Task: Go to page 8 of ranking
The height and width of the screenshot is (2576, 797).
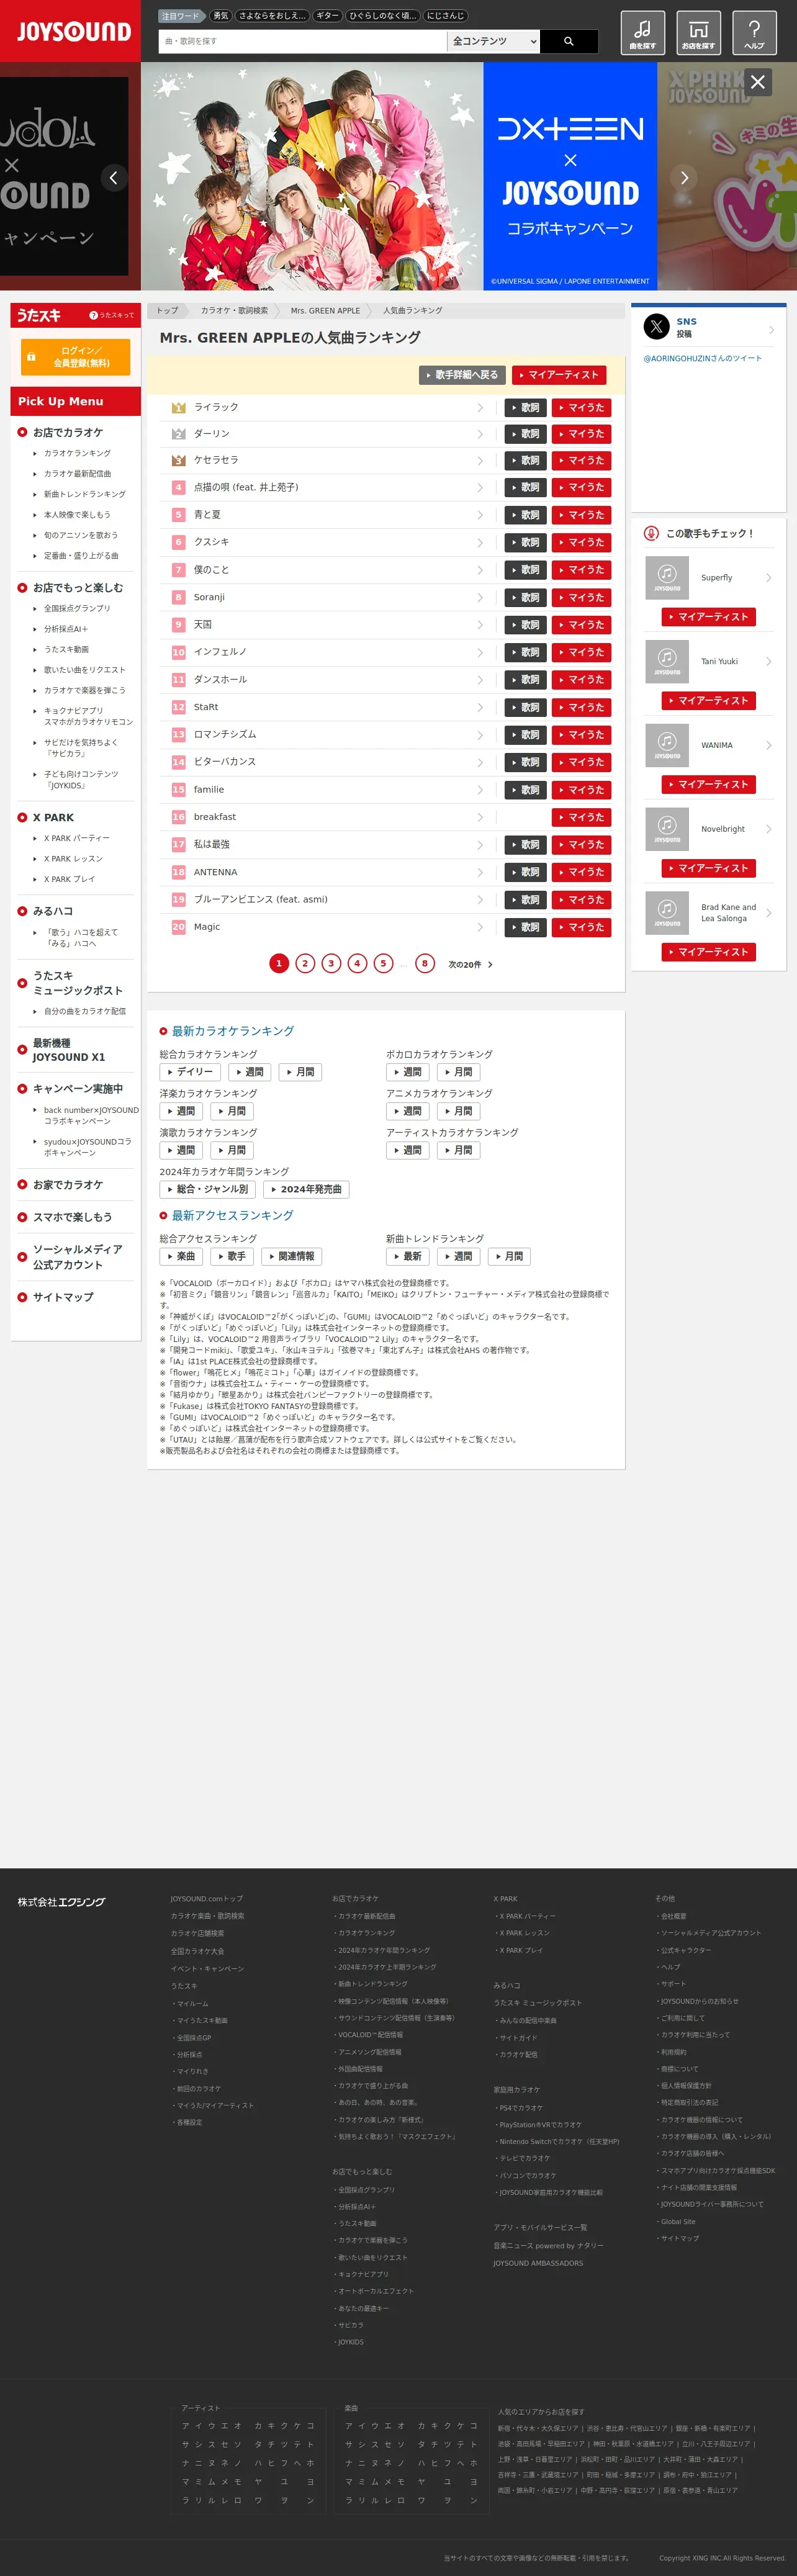Action: [425, 964]
